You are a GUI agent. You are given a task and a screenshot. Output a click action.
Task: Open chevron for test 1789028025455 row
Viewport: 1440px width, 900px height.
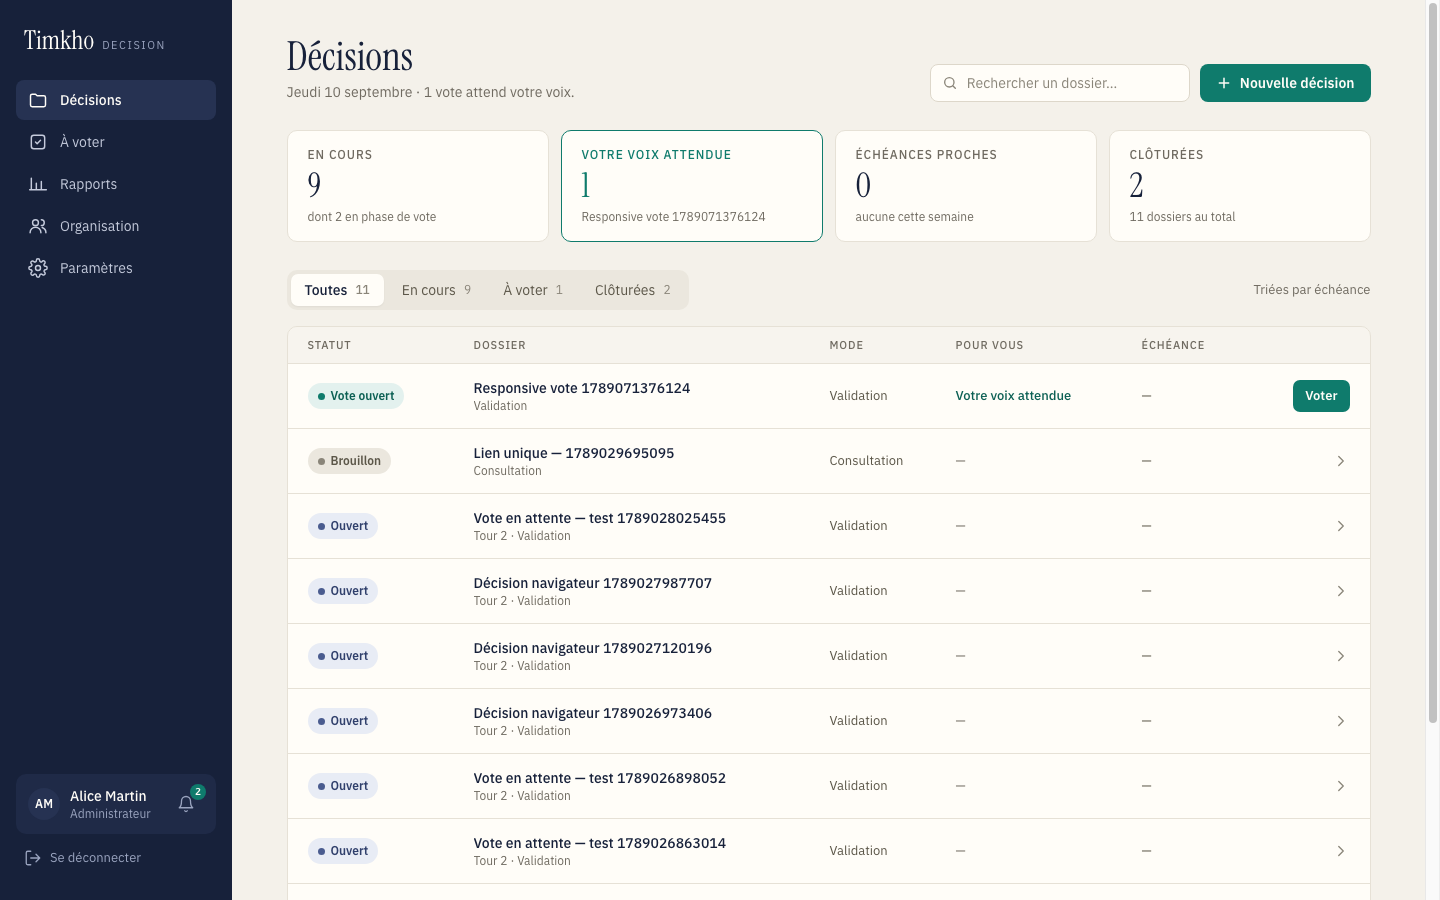(1341, 526)
